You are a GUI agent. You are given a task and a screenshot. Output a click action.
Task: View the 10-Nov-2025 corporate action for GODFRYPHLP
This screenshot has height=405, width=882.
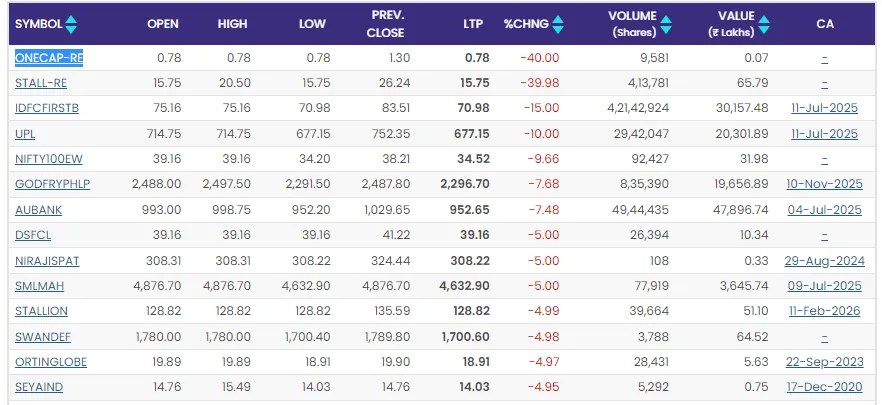point(824,184)
